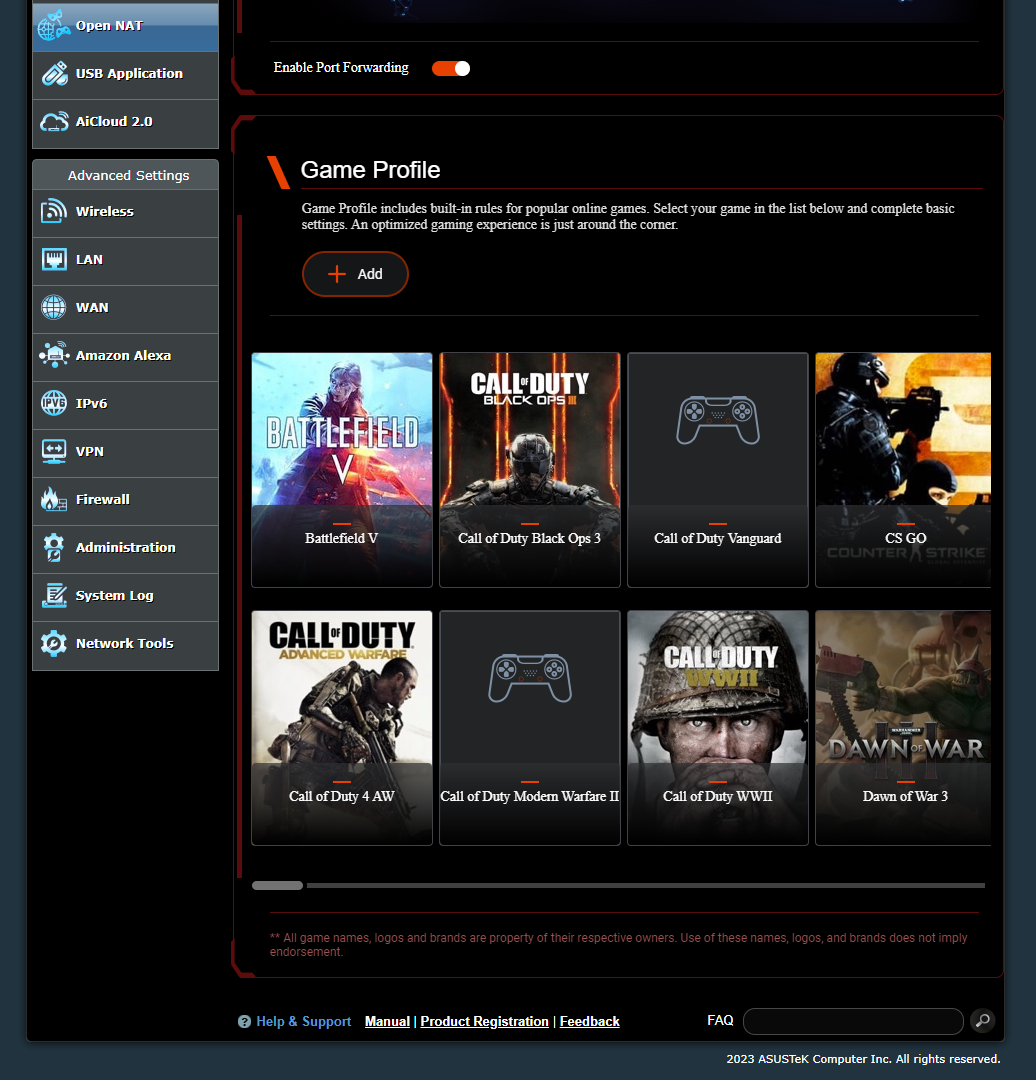The image size is (1036, 1080).
Task: Click the VPN monitor icon
Action: tap(54, 452)
